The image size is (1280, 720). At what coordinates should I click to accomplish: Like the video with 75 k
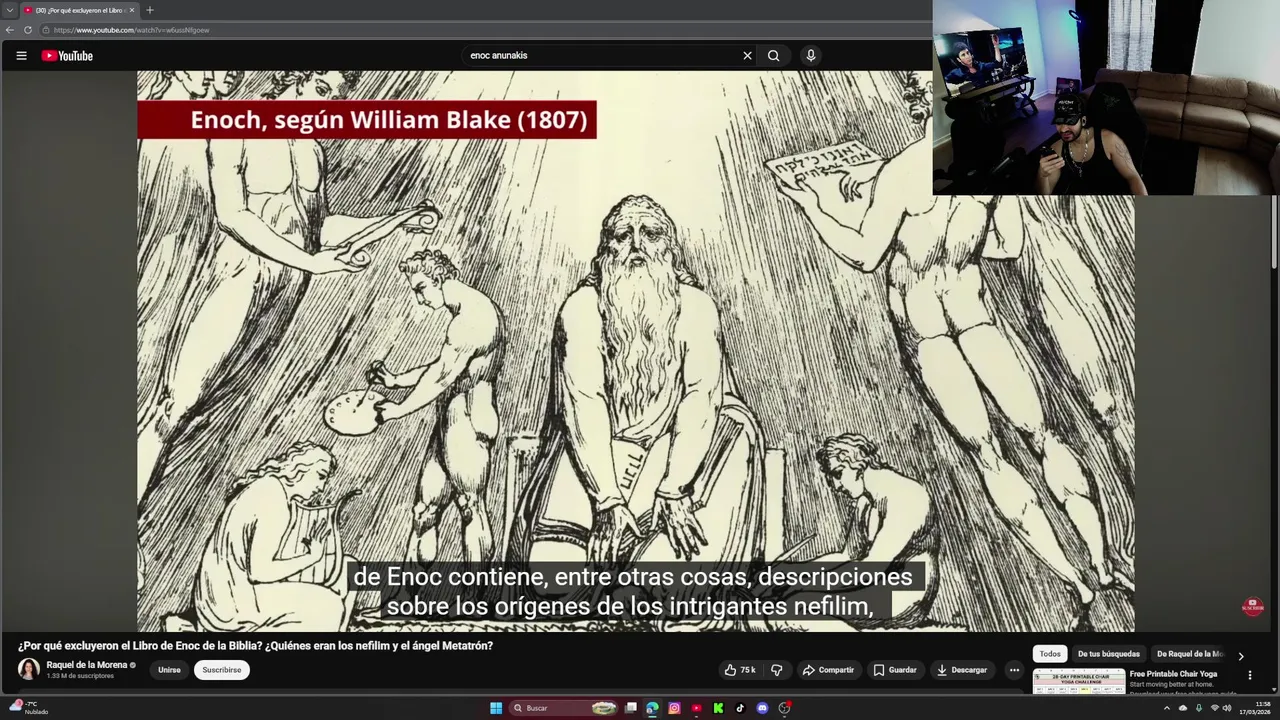pyautogui.click(x=740, y=670)
